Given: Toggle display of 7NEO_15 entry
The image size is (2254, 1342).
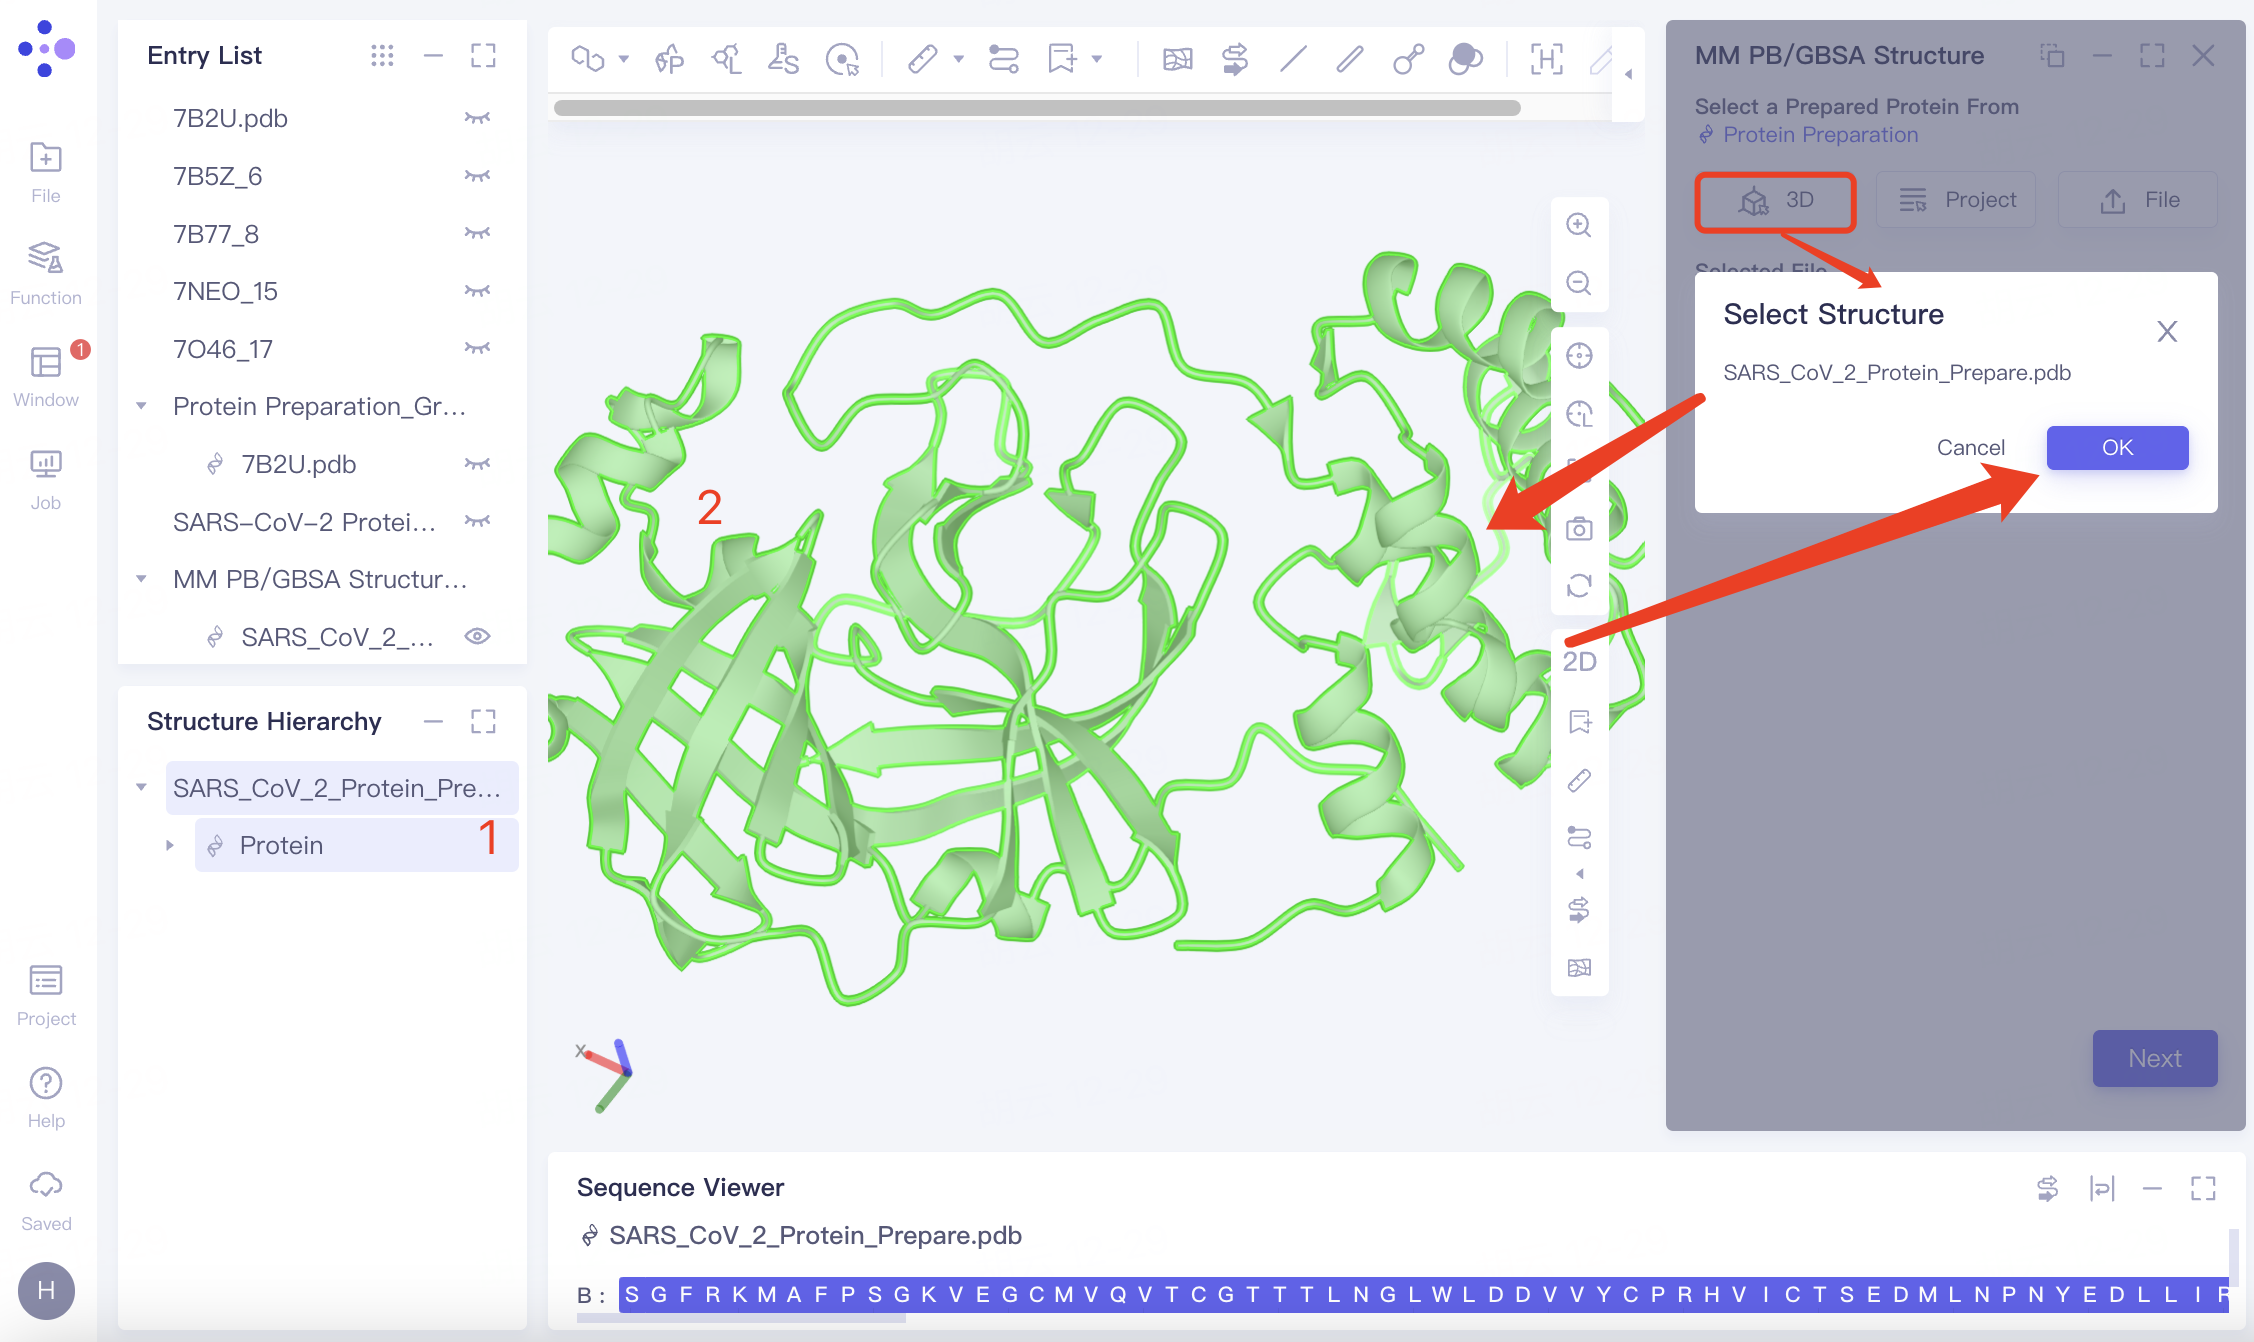Looking at the screenshot, I should point(478,290).
